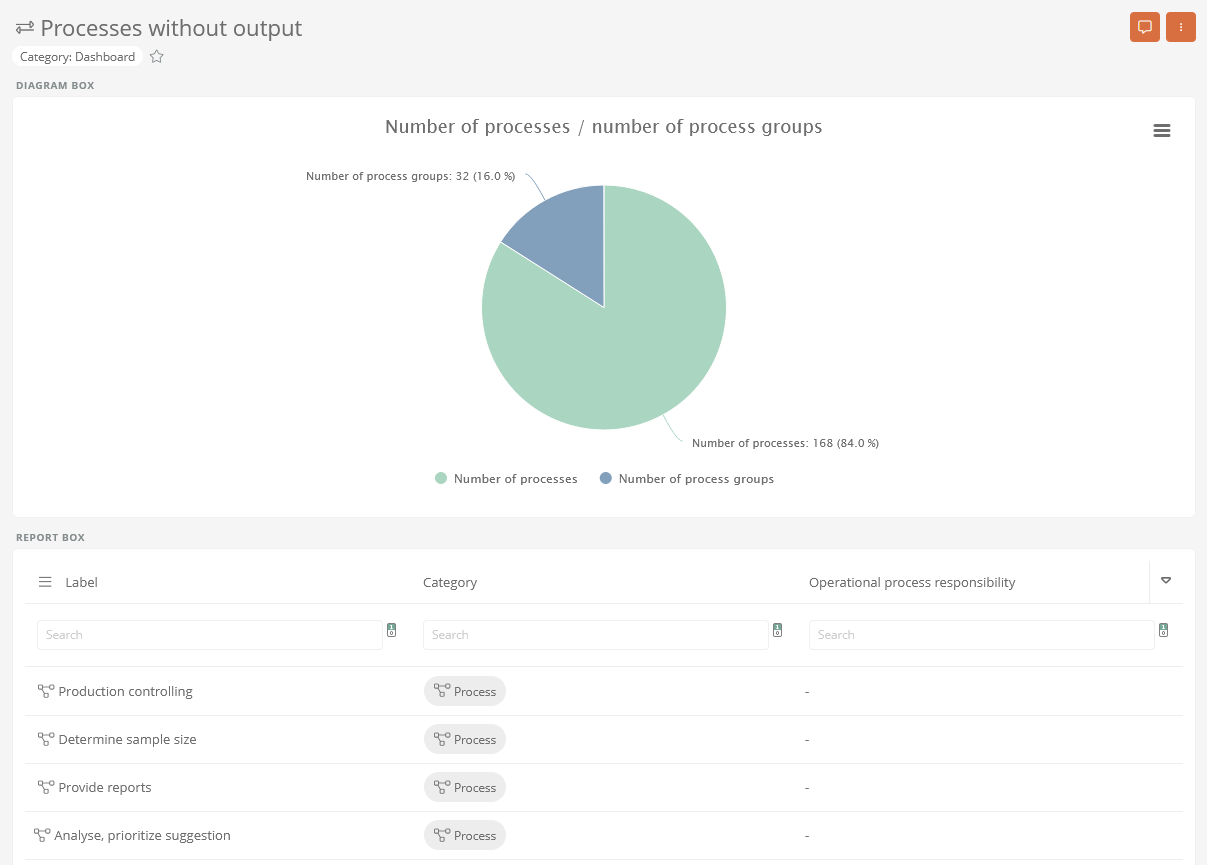The width and height of the screenshot is (1207, 865).
Task: Open filter icon next to responsibility search
Action: [1163, 630]
